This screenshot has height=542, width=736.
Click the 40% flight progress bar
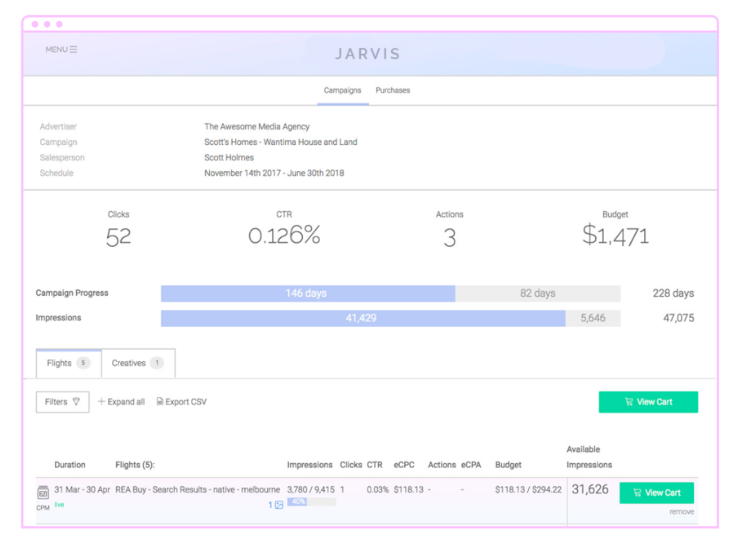(311, 502)
